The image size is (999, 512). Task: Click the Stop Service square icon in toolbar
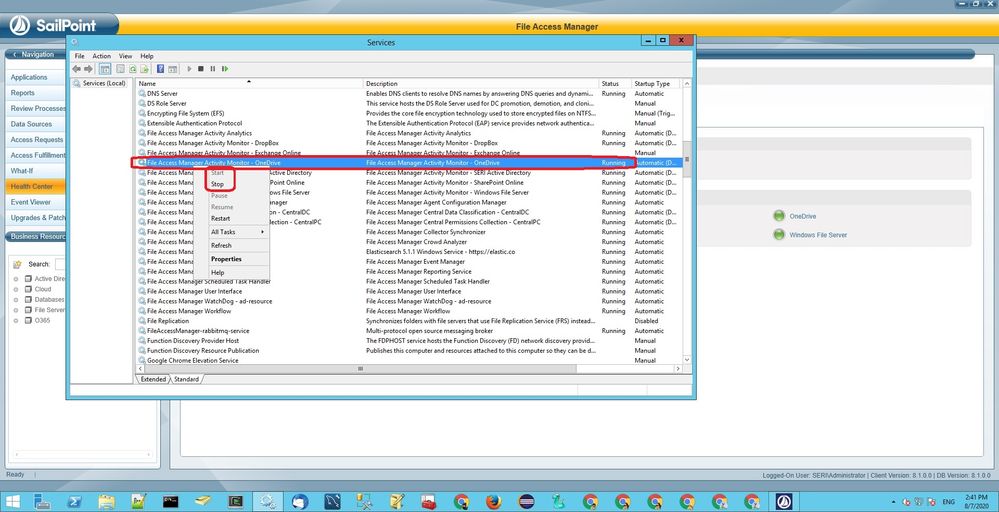(201, 69)
